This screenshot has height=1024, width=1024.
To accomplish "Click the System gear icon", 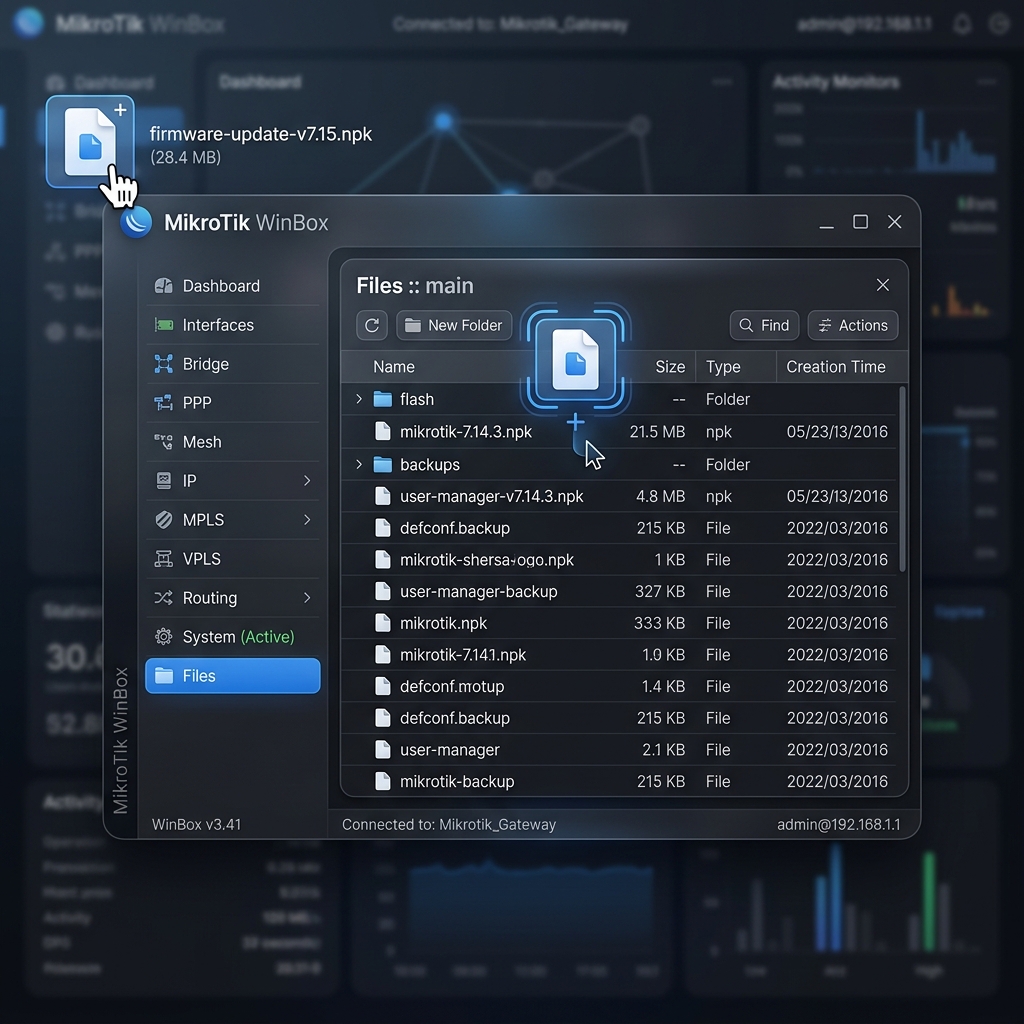I will coord(163,637).
